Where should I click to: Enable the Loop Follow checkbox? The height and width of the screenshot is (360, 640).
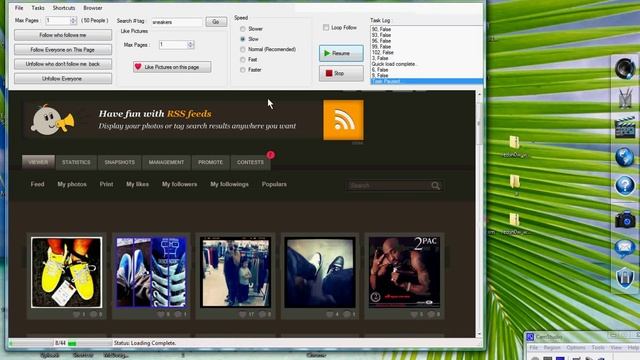326,27
